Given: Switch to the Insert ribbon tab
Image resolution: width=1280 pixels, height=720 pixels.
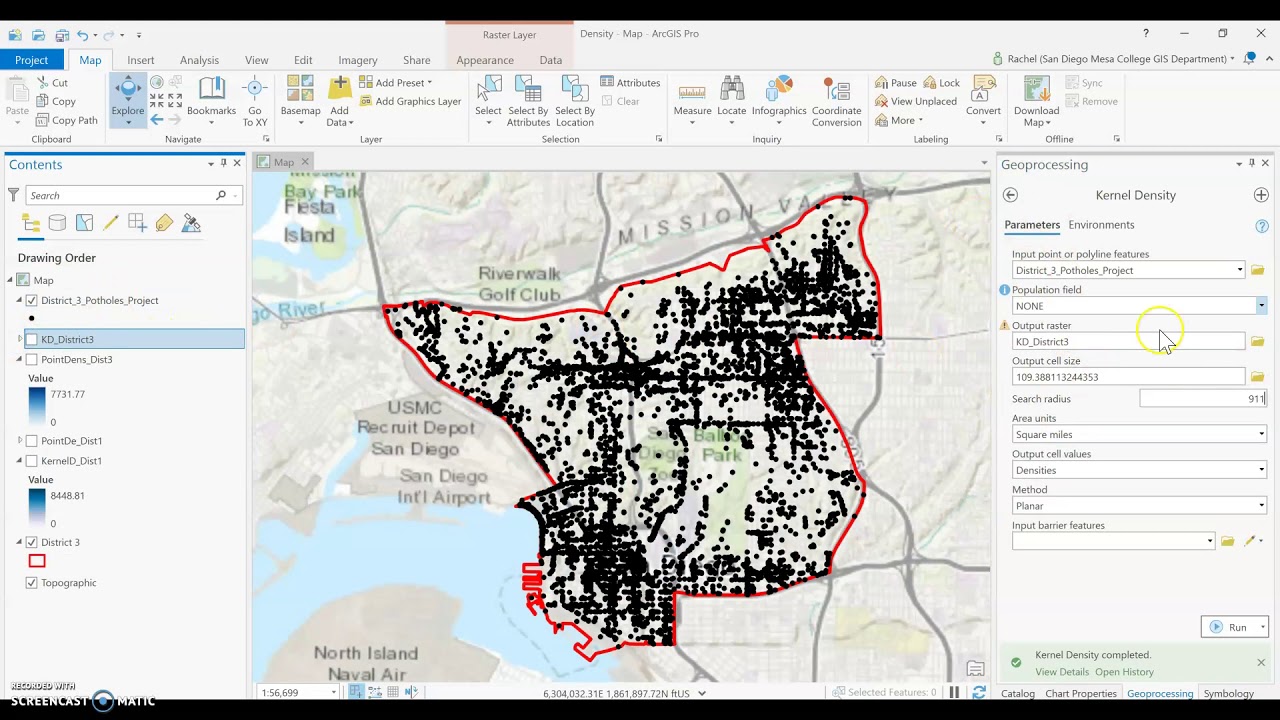Looking at the screenshot, I should click(x=140, y=60).
